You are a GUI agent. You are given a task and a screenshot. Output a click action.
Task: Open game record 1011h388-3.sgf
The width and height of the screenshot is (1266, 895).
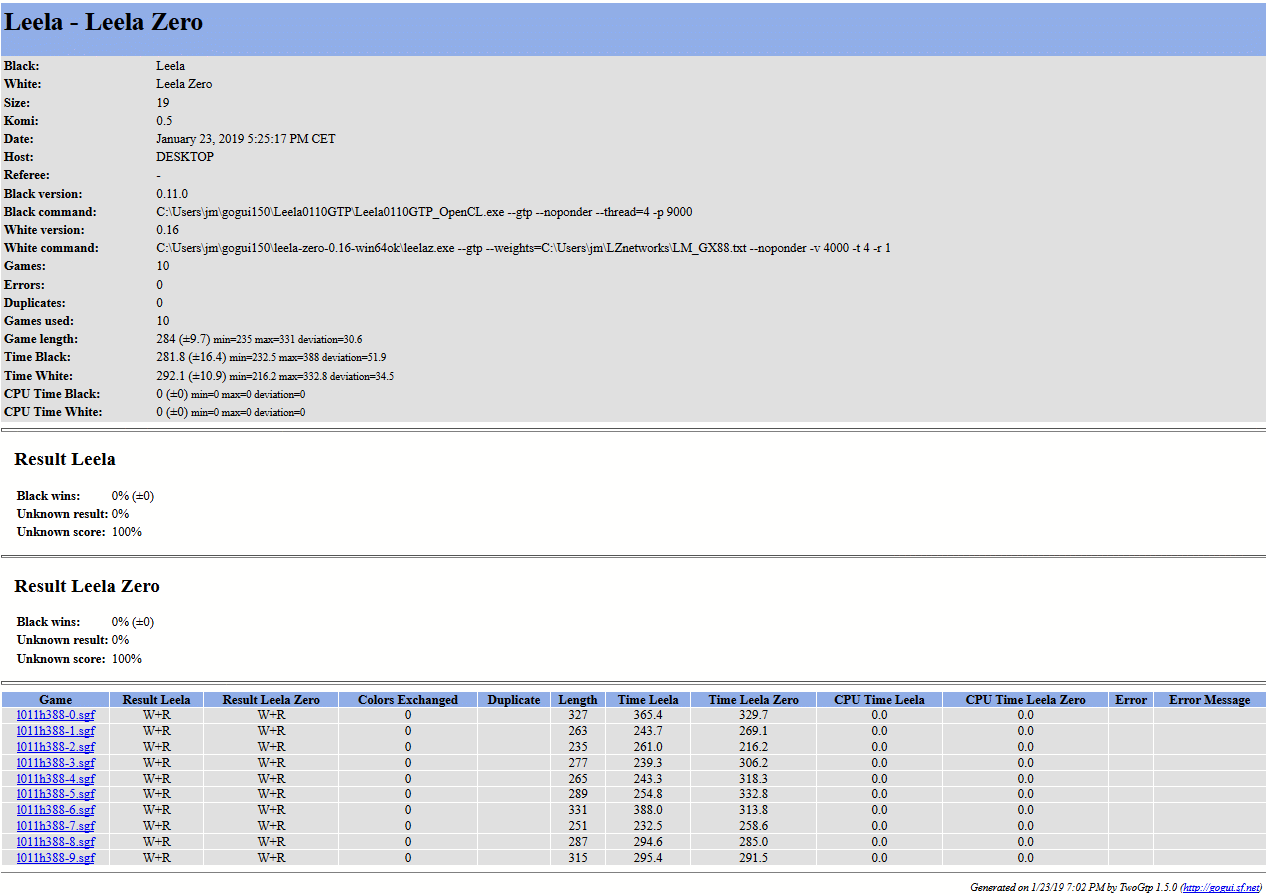click(56, 763)
